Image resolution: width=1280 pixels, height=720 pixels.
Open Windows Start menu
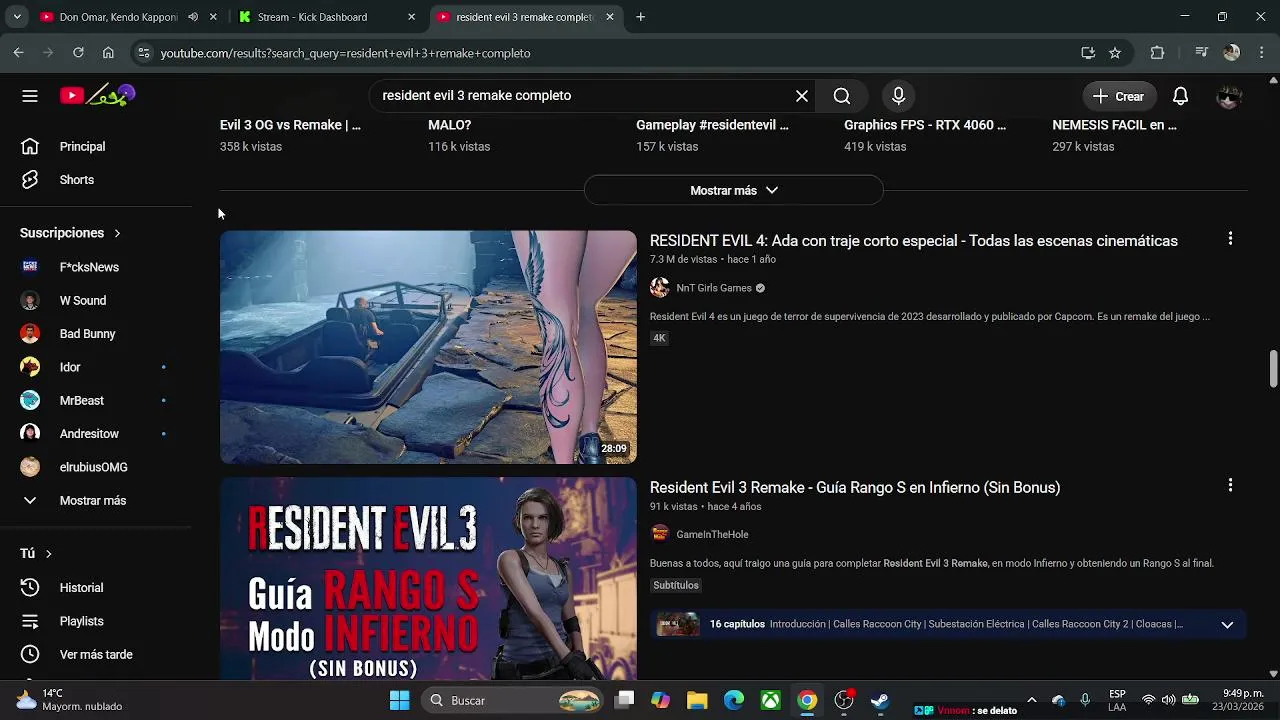coord(399,700)
